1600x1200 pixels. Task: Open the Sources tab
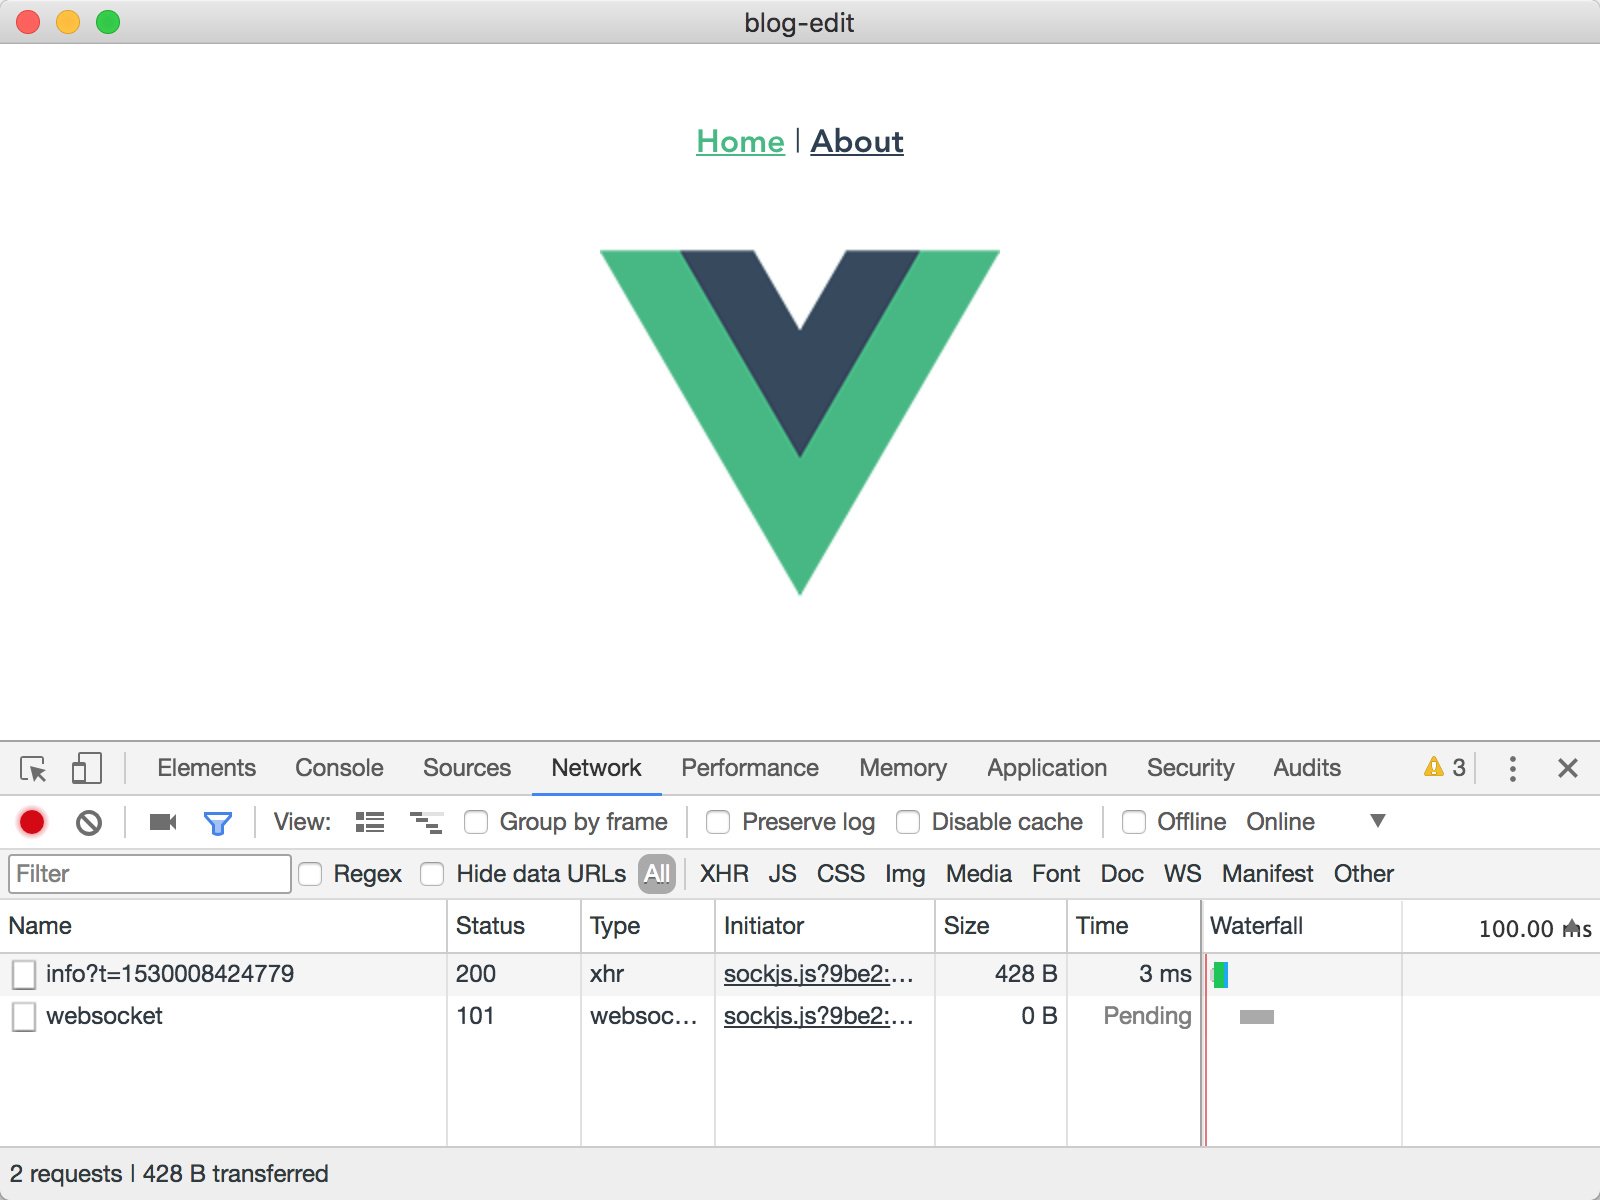[x=467, y=768]
